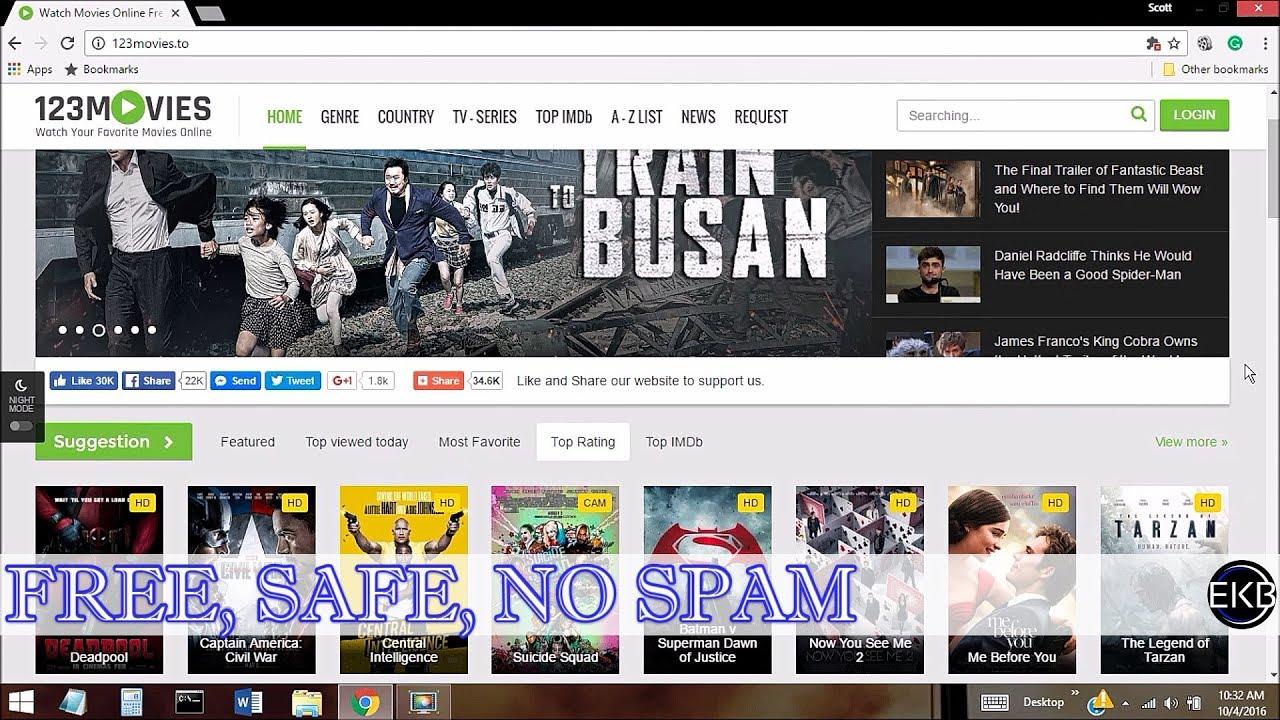The width and height of the screenshot is (1280, 720).
Task: Click the volume speaker tray icon
Action: [x=1170, y=703]
